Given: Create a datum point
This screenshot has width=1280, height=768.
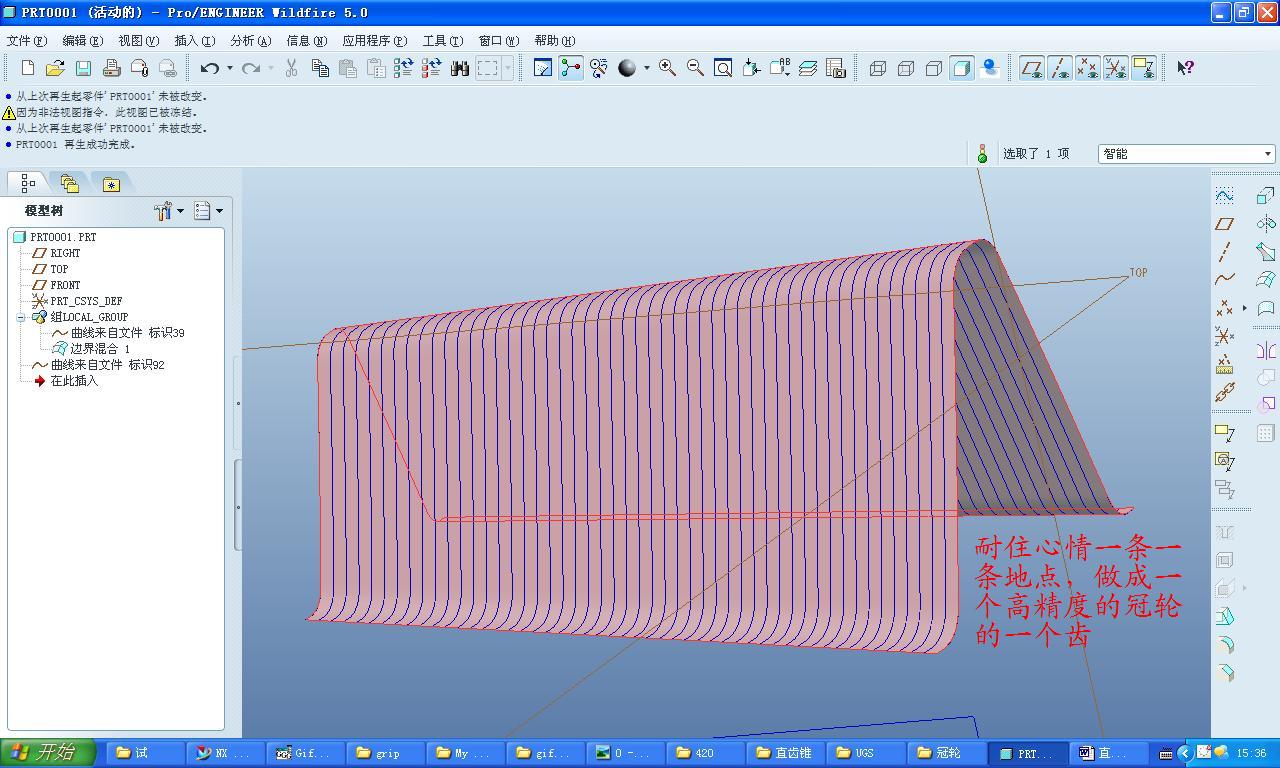Looking at the screenshot, I should point(1225,308).
